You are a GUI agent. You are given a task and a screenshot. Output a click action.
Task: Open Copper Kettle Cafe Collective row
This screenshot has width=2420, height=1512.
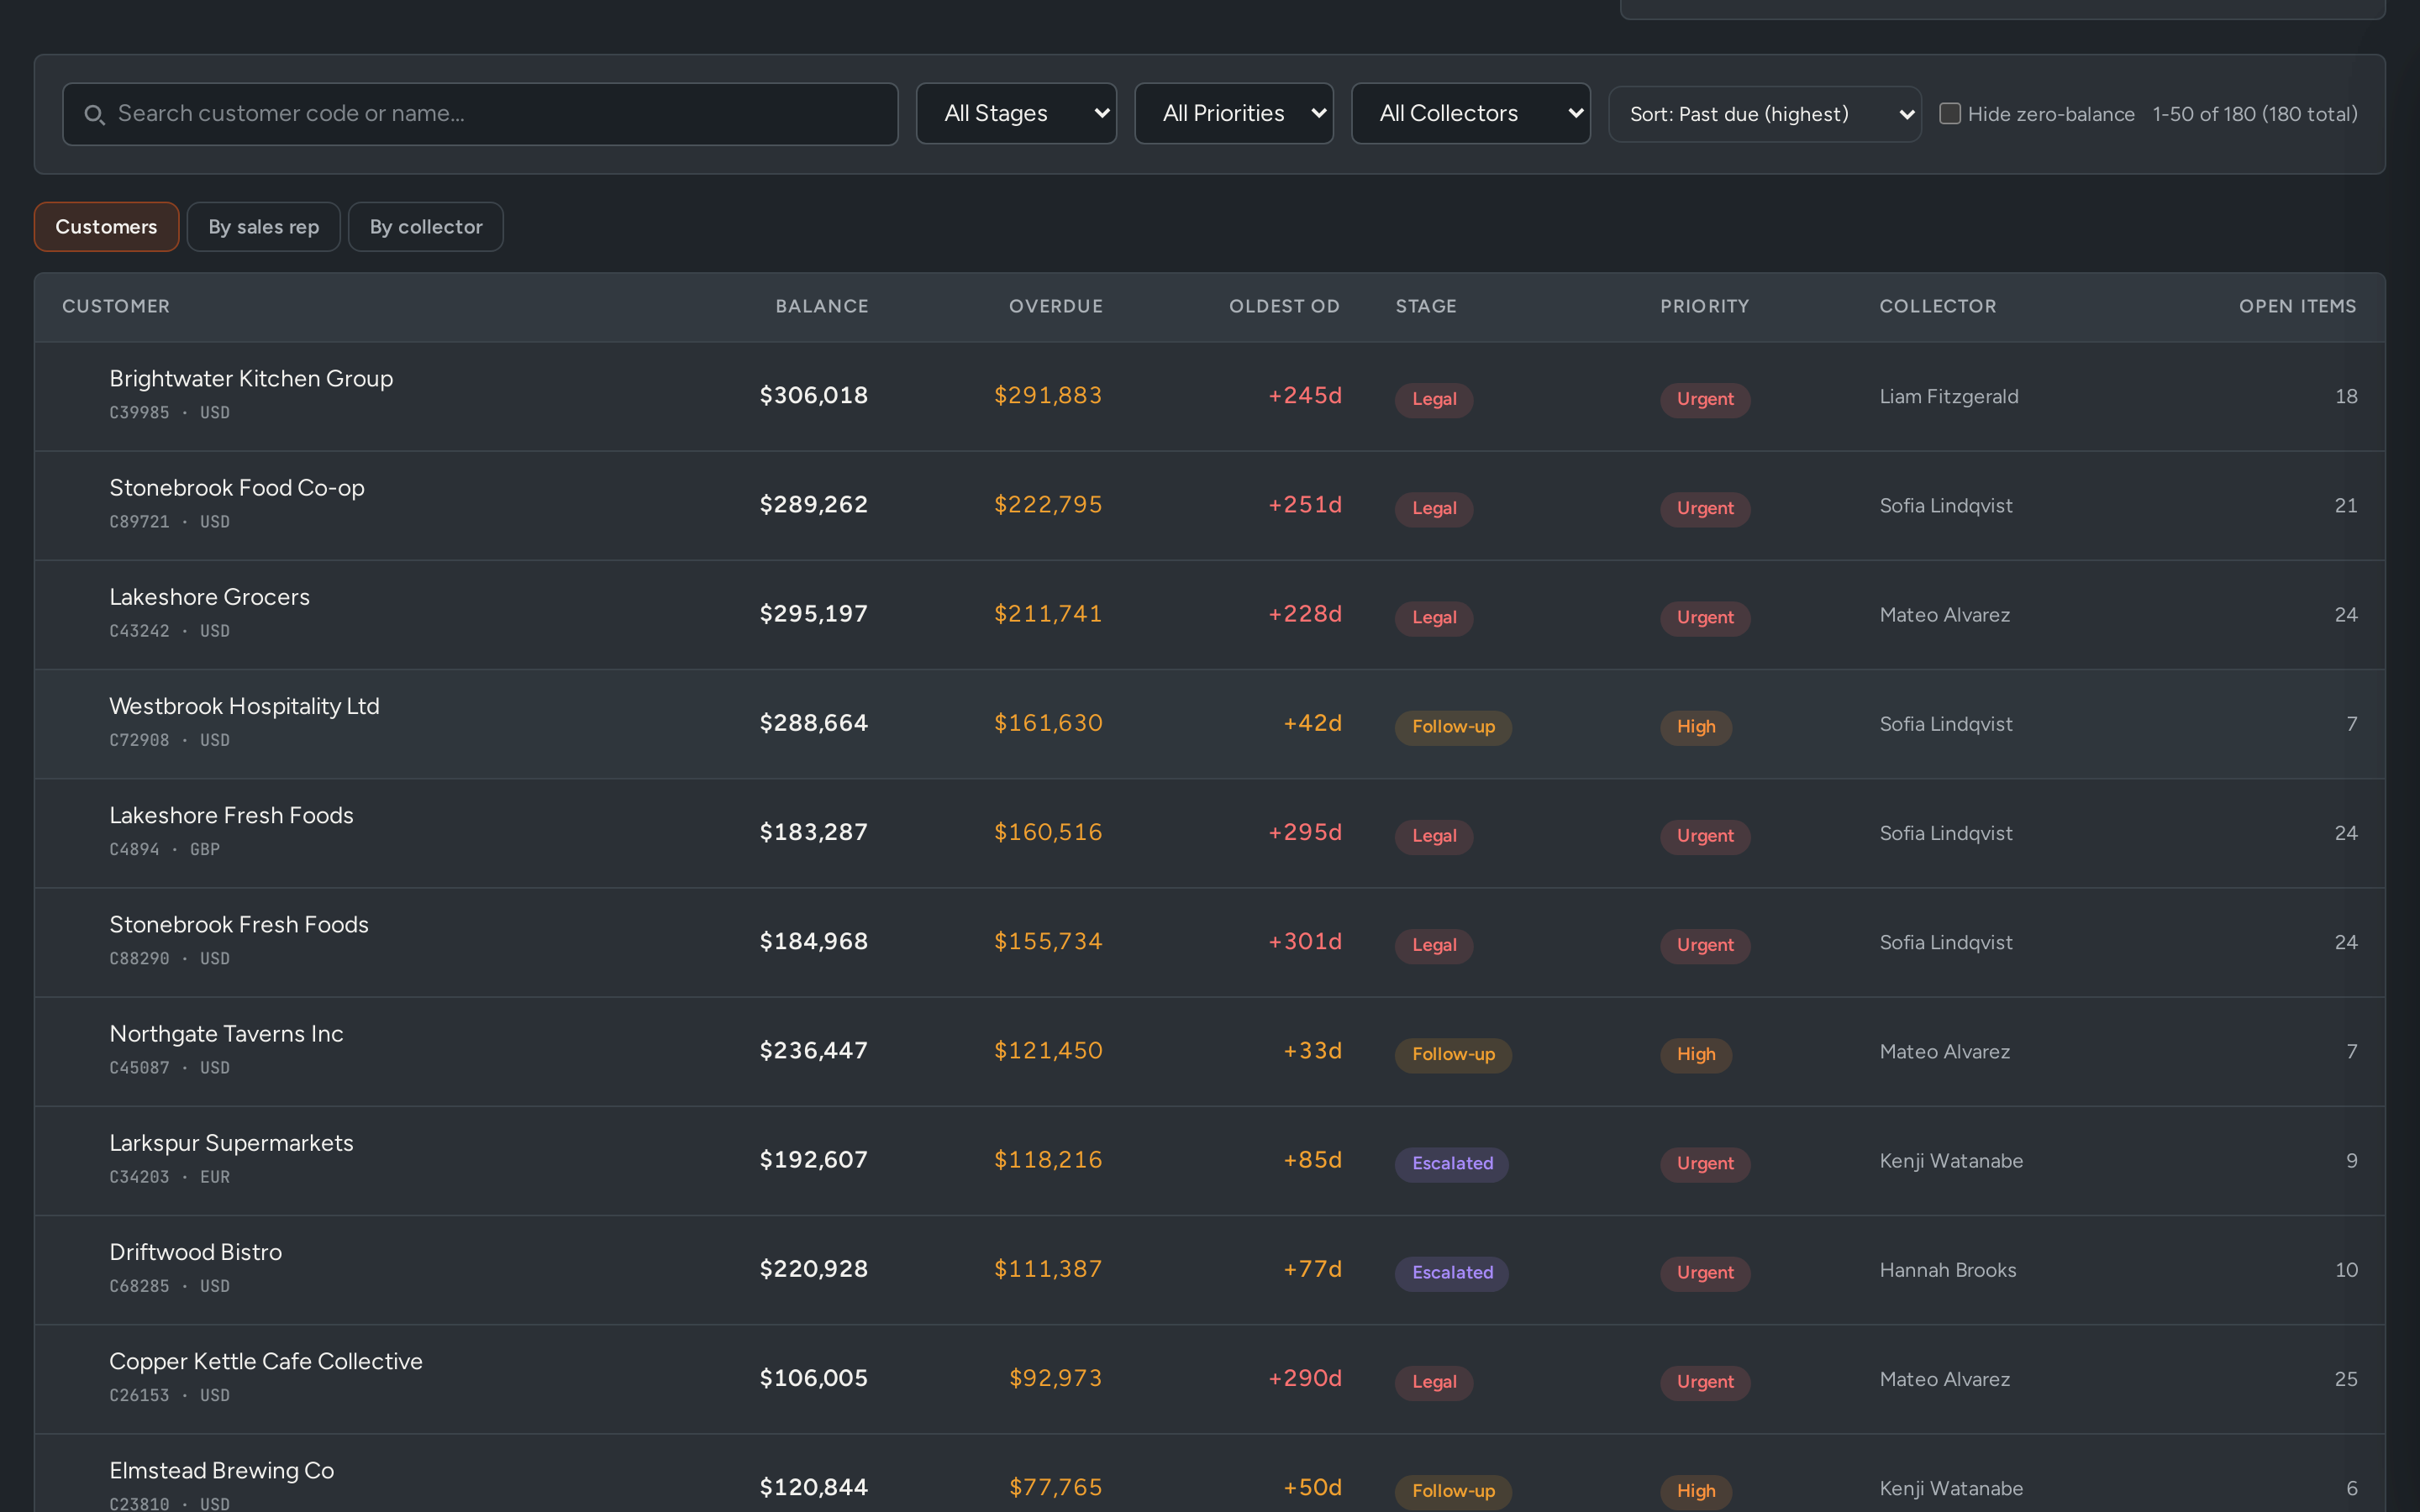pos(1210,1379)
